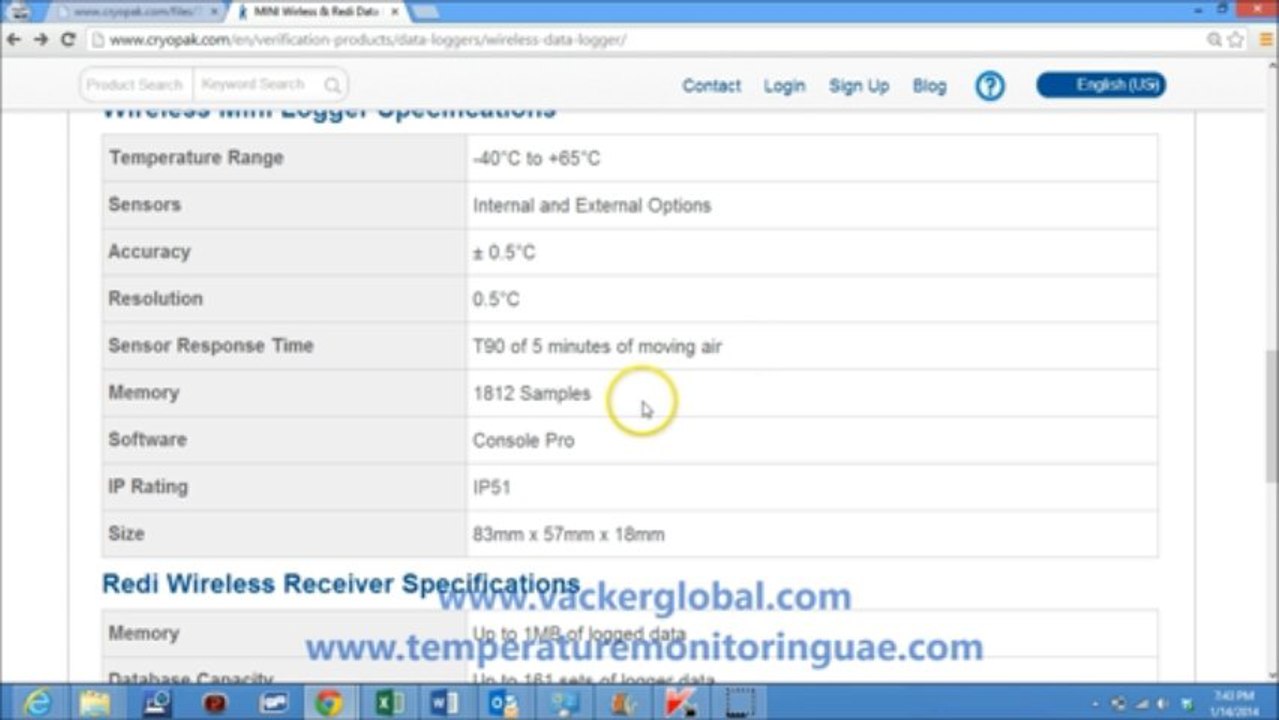Open the Contact link
This screenshot has width=1279, height=720.
pos(711,86)
